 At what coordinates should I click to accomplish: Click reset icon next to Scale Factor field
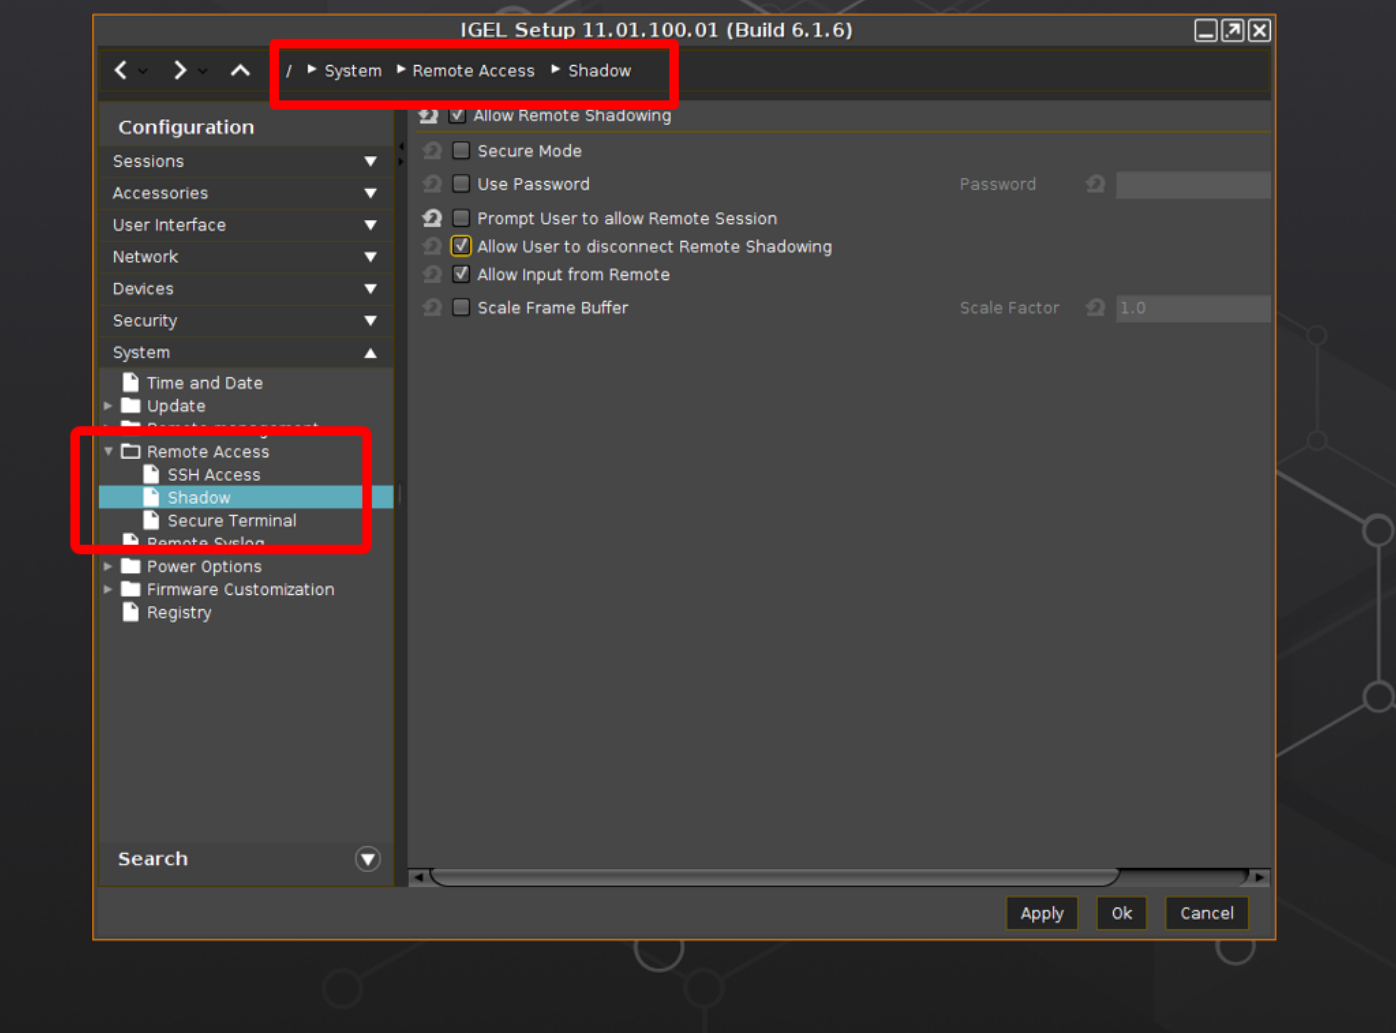point(1096,307)
